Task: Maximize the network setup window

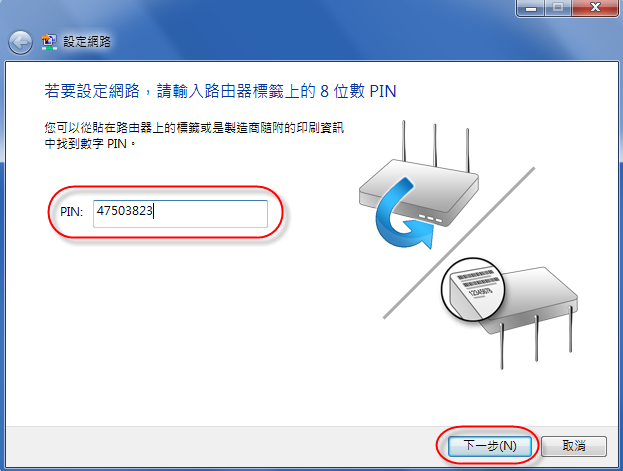Action: click(558, 8)
